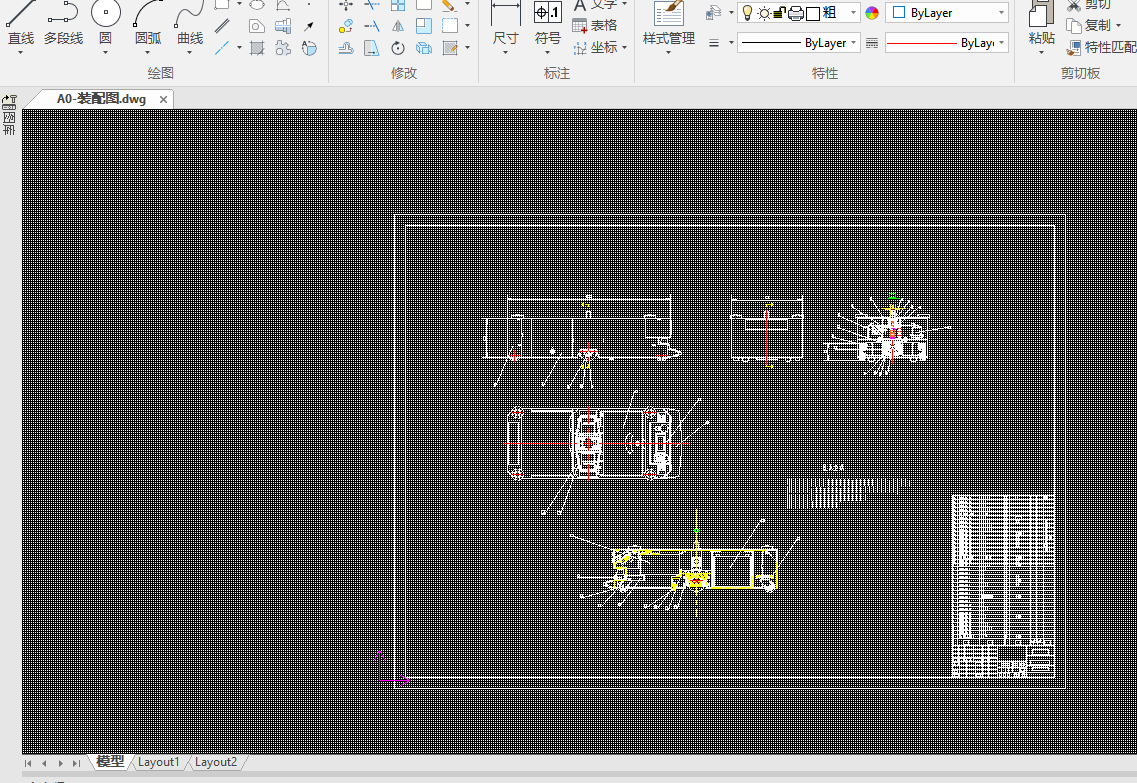Switch to the Layout2 tab

tap(216, 762)
